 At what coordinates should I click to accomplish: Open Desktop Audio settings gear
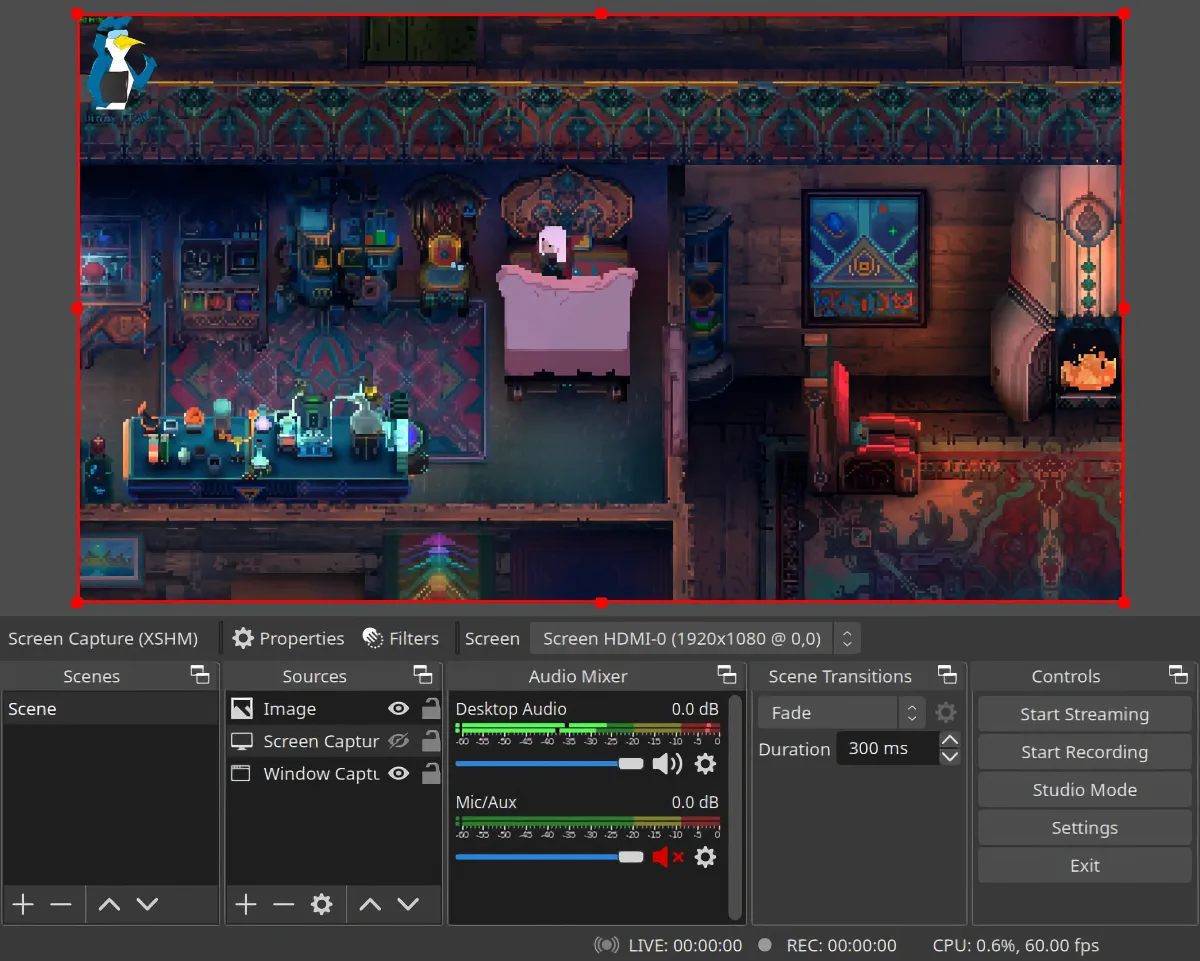(705, 764)
